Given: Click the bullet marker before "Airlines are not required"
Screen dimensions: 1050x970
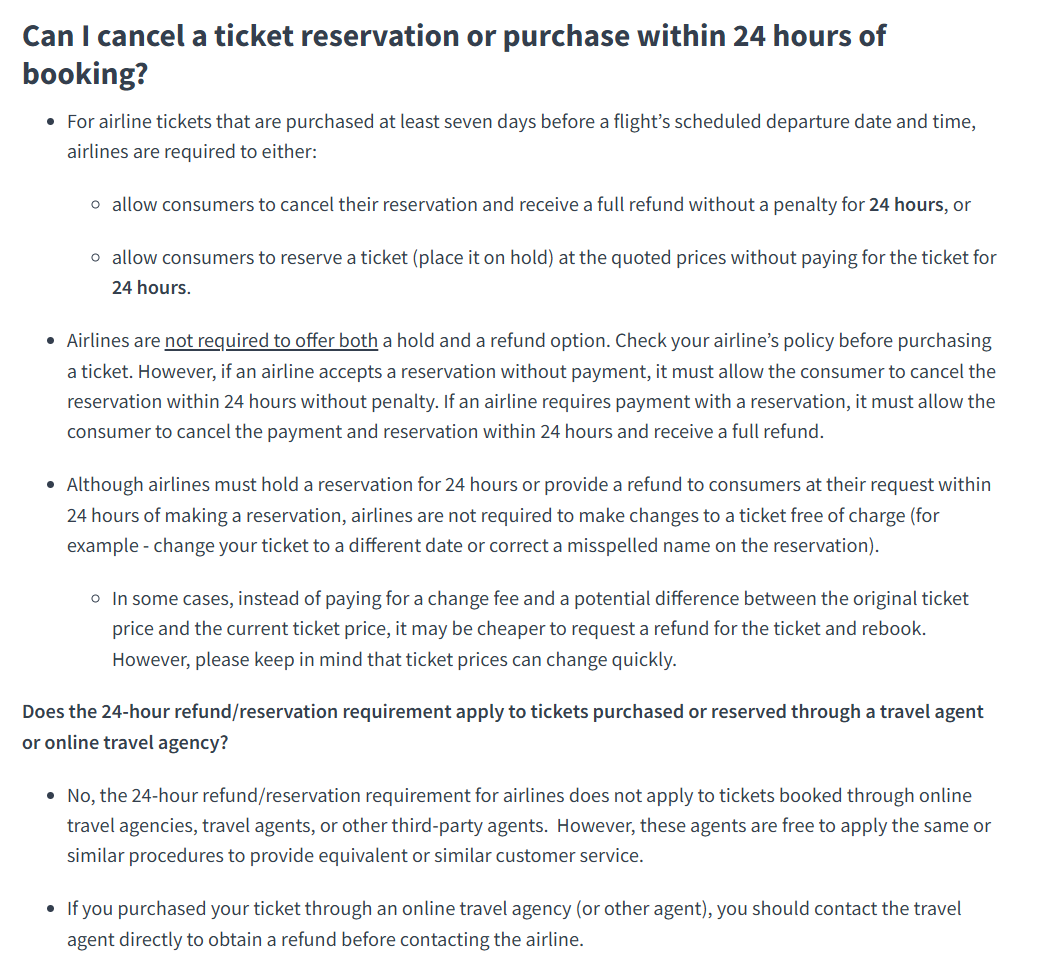Looking at the screenshot, I should pyautogui.click(x=51, y=341).
